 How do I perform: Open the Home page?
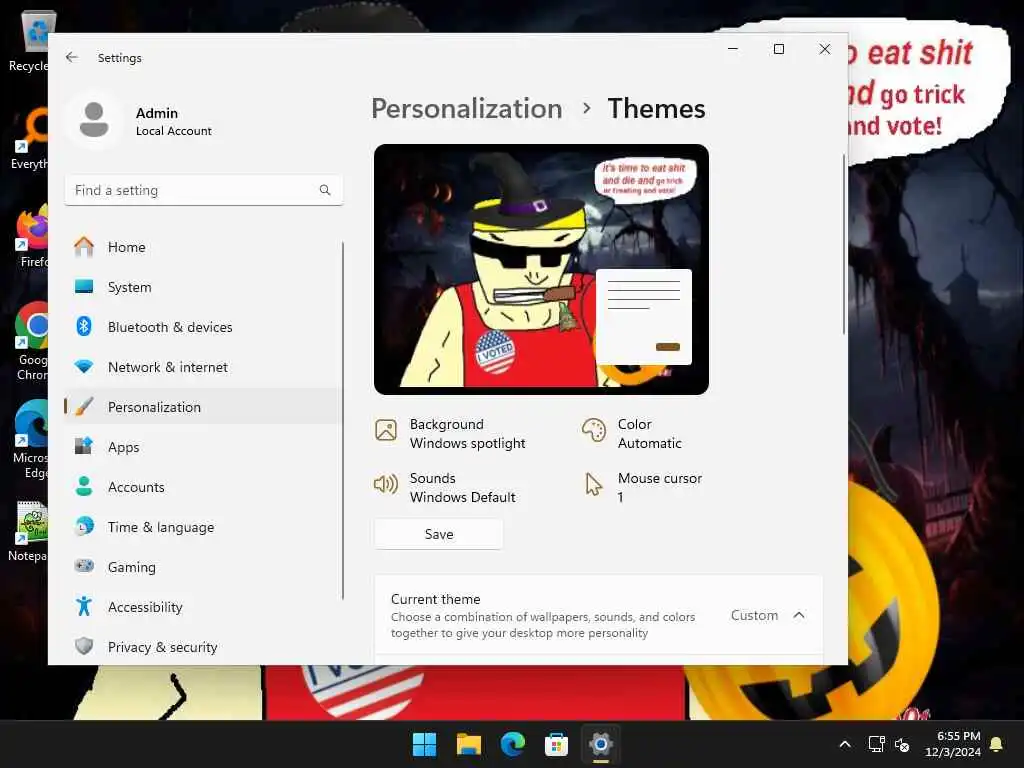[x=204, y=247]
